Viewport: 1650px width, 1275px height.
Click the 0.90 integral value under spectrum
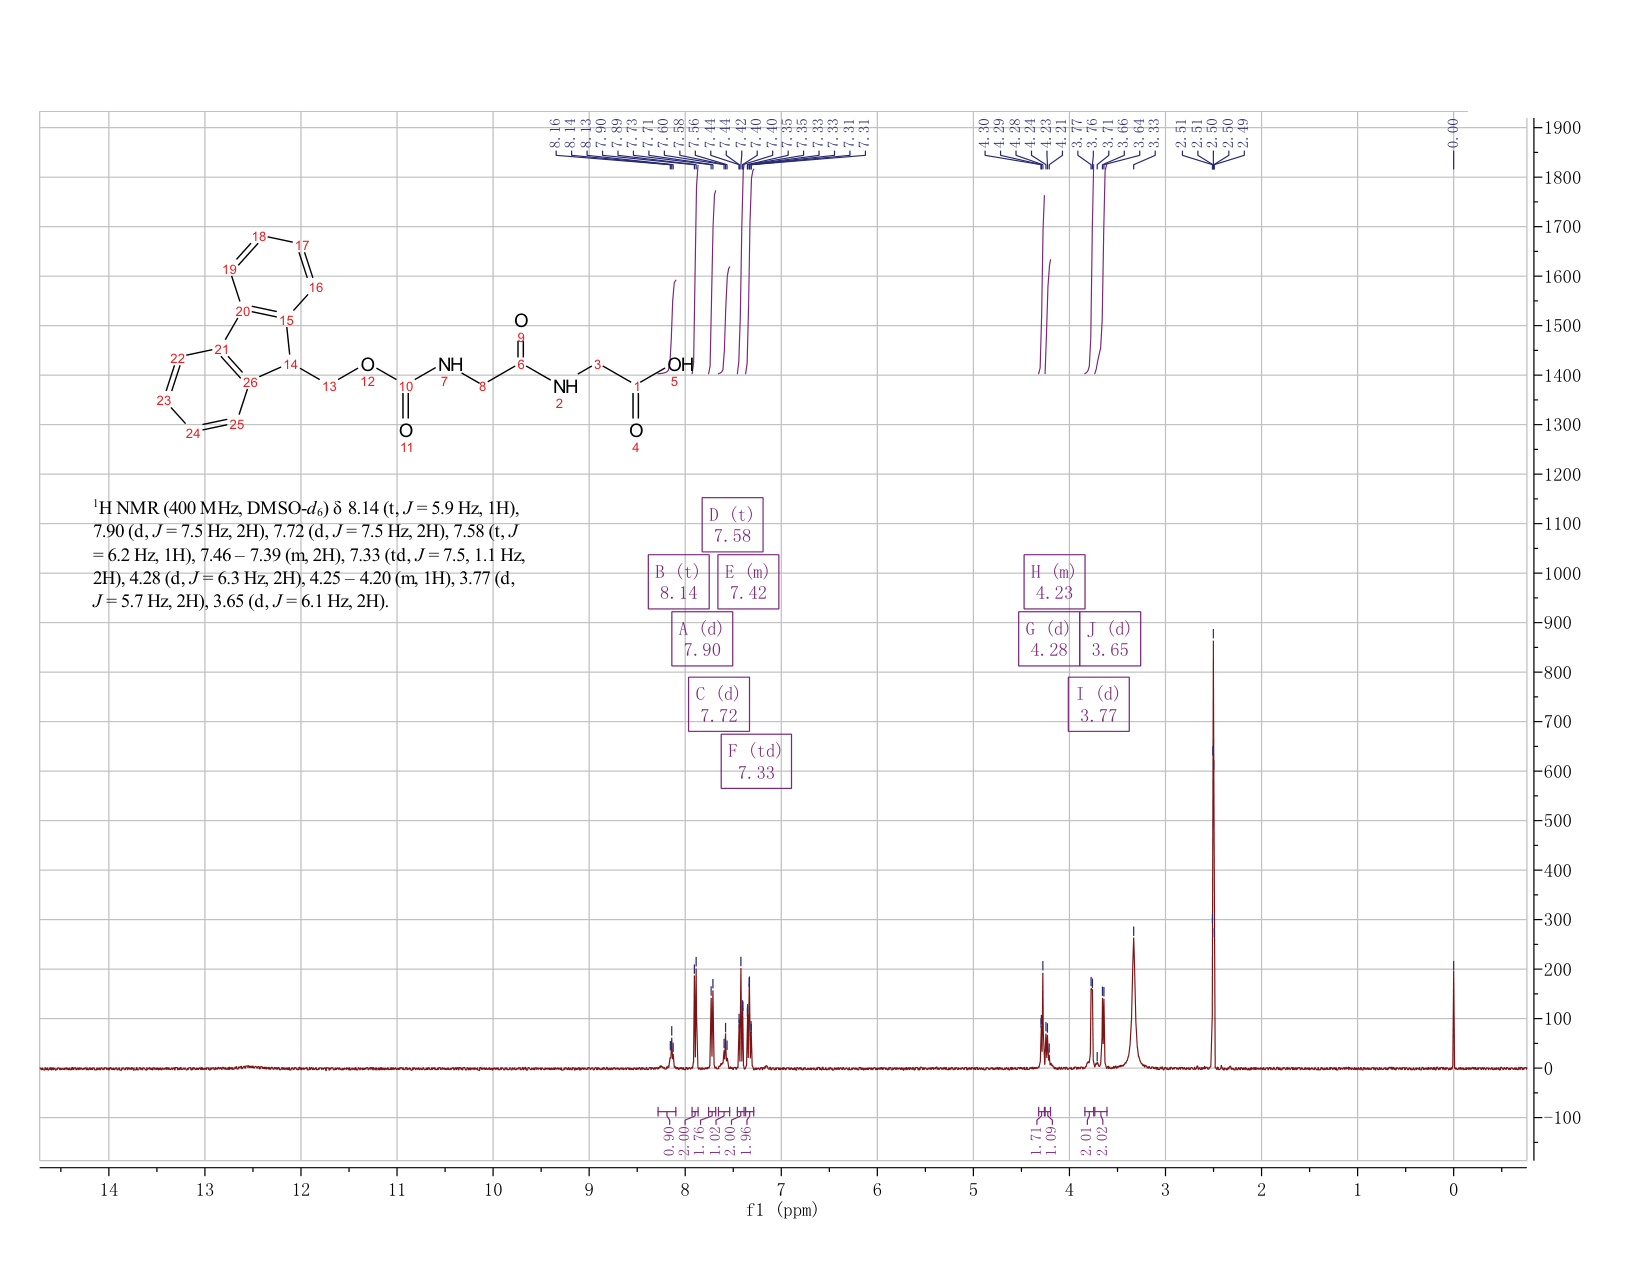click(669, 1140)
